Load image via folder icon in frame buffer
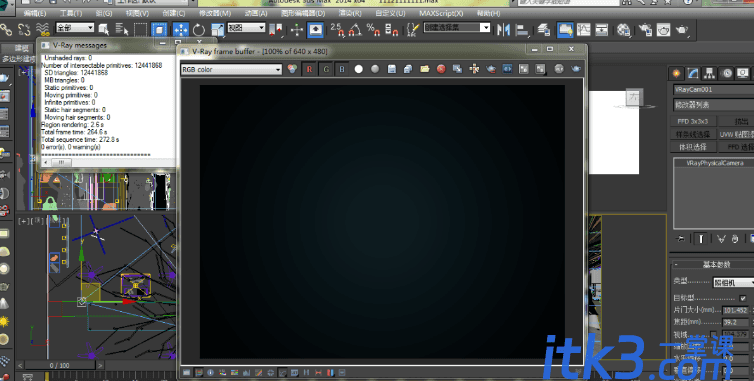 coord(425,69)
